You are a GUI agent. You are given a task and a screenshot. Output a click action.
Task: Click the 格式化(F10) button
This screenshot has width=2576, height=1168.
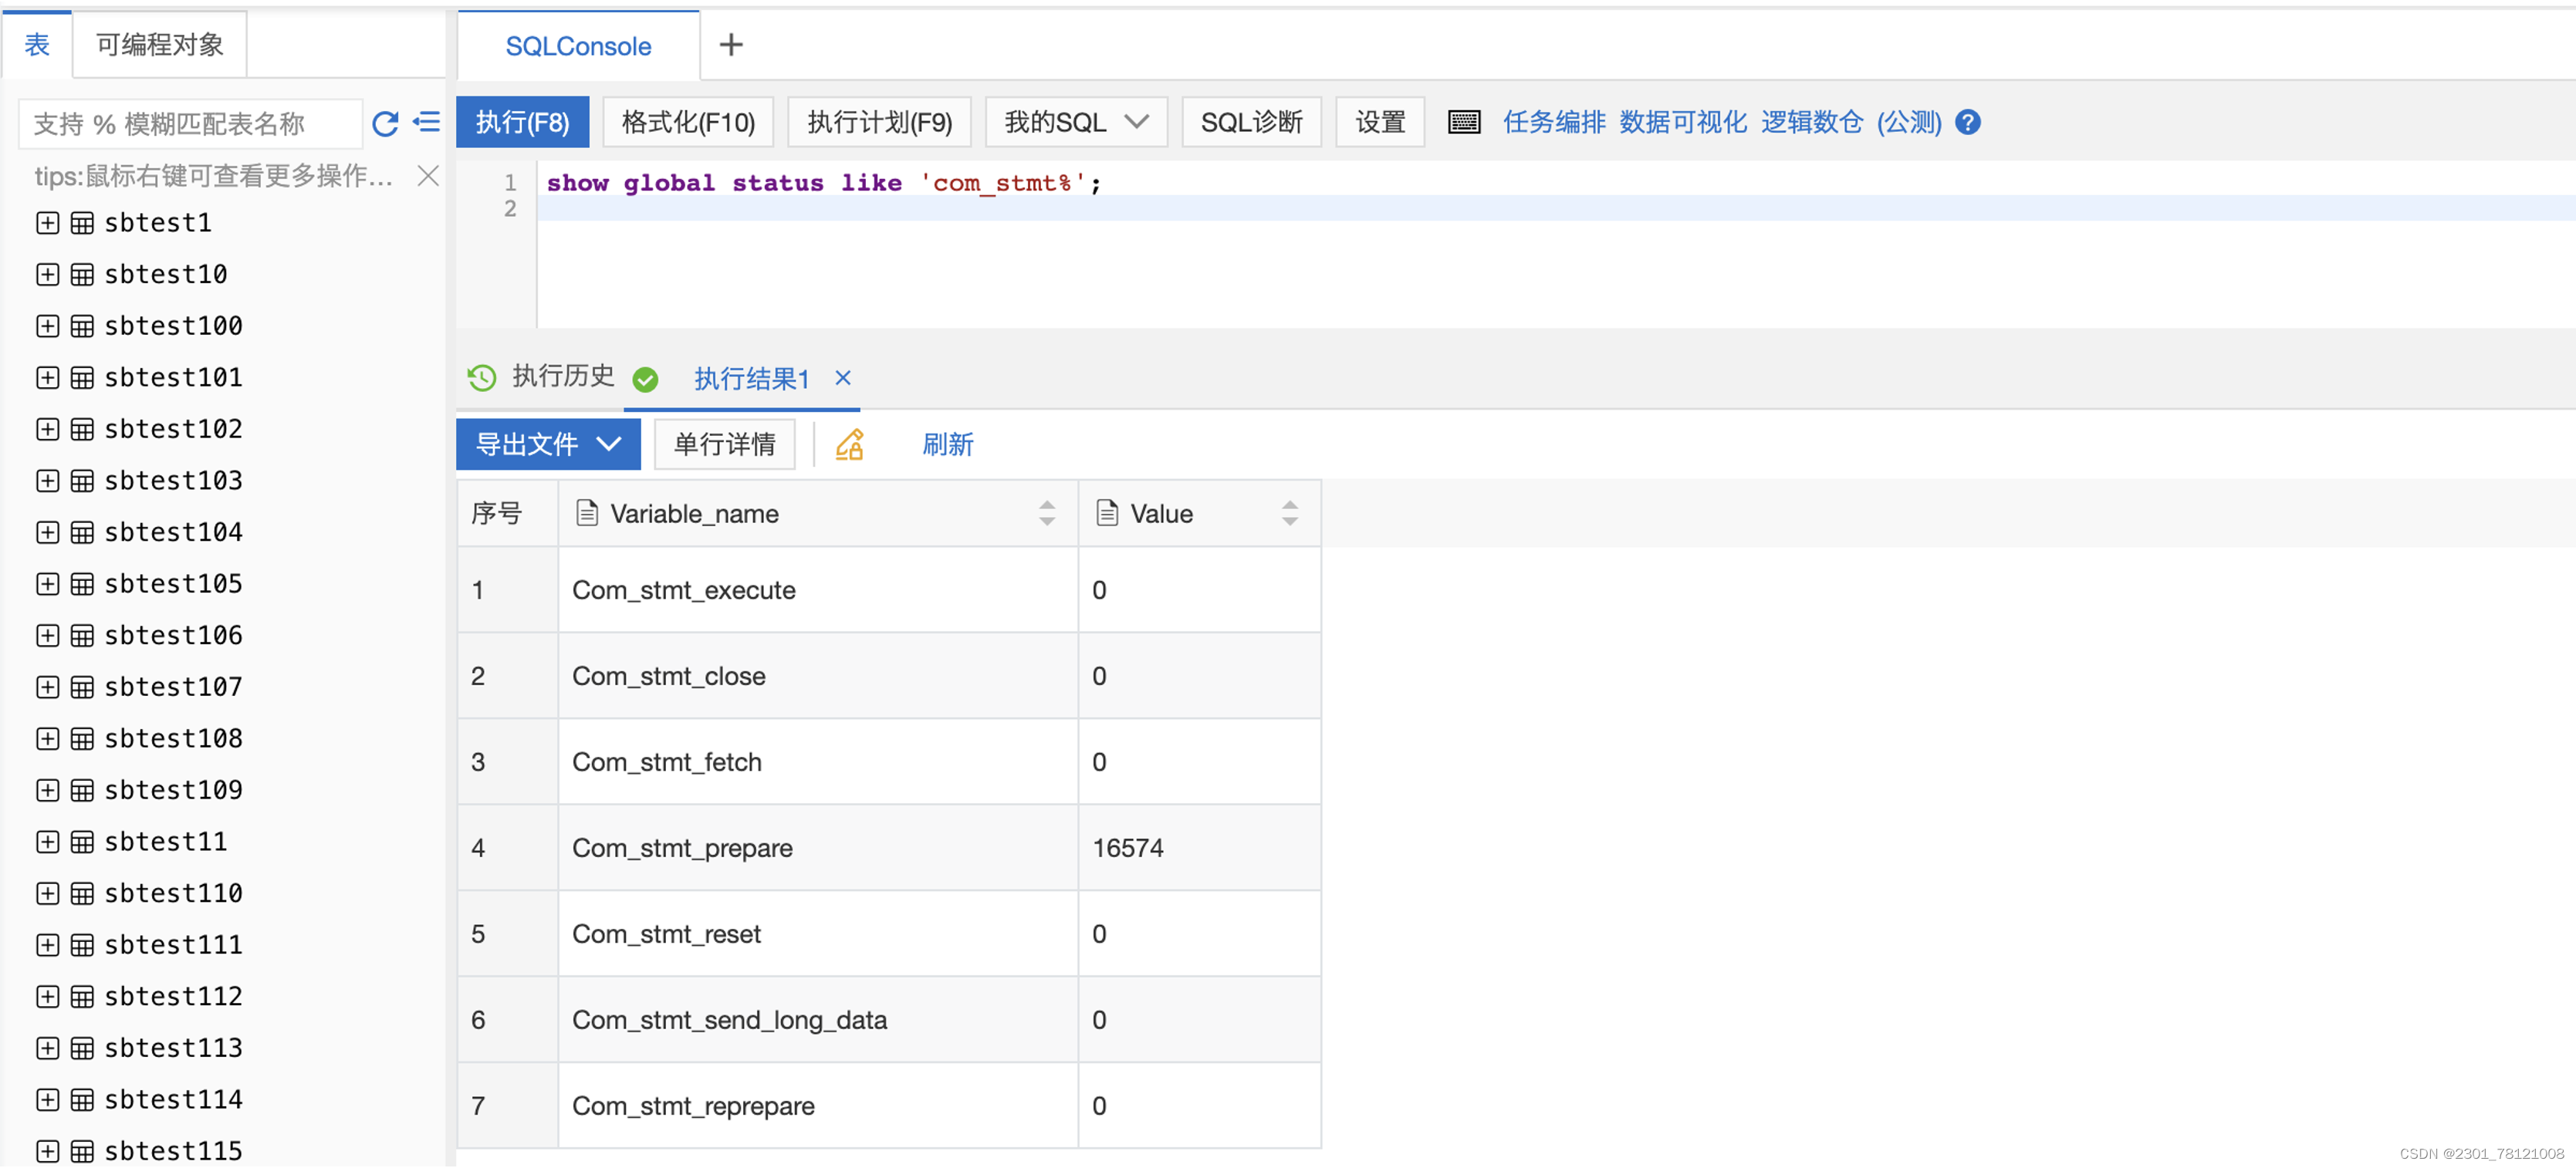click(688, 122)
